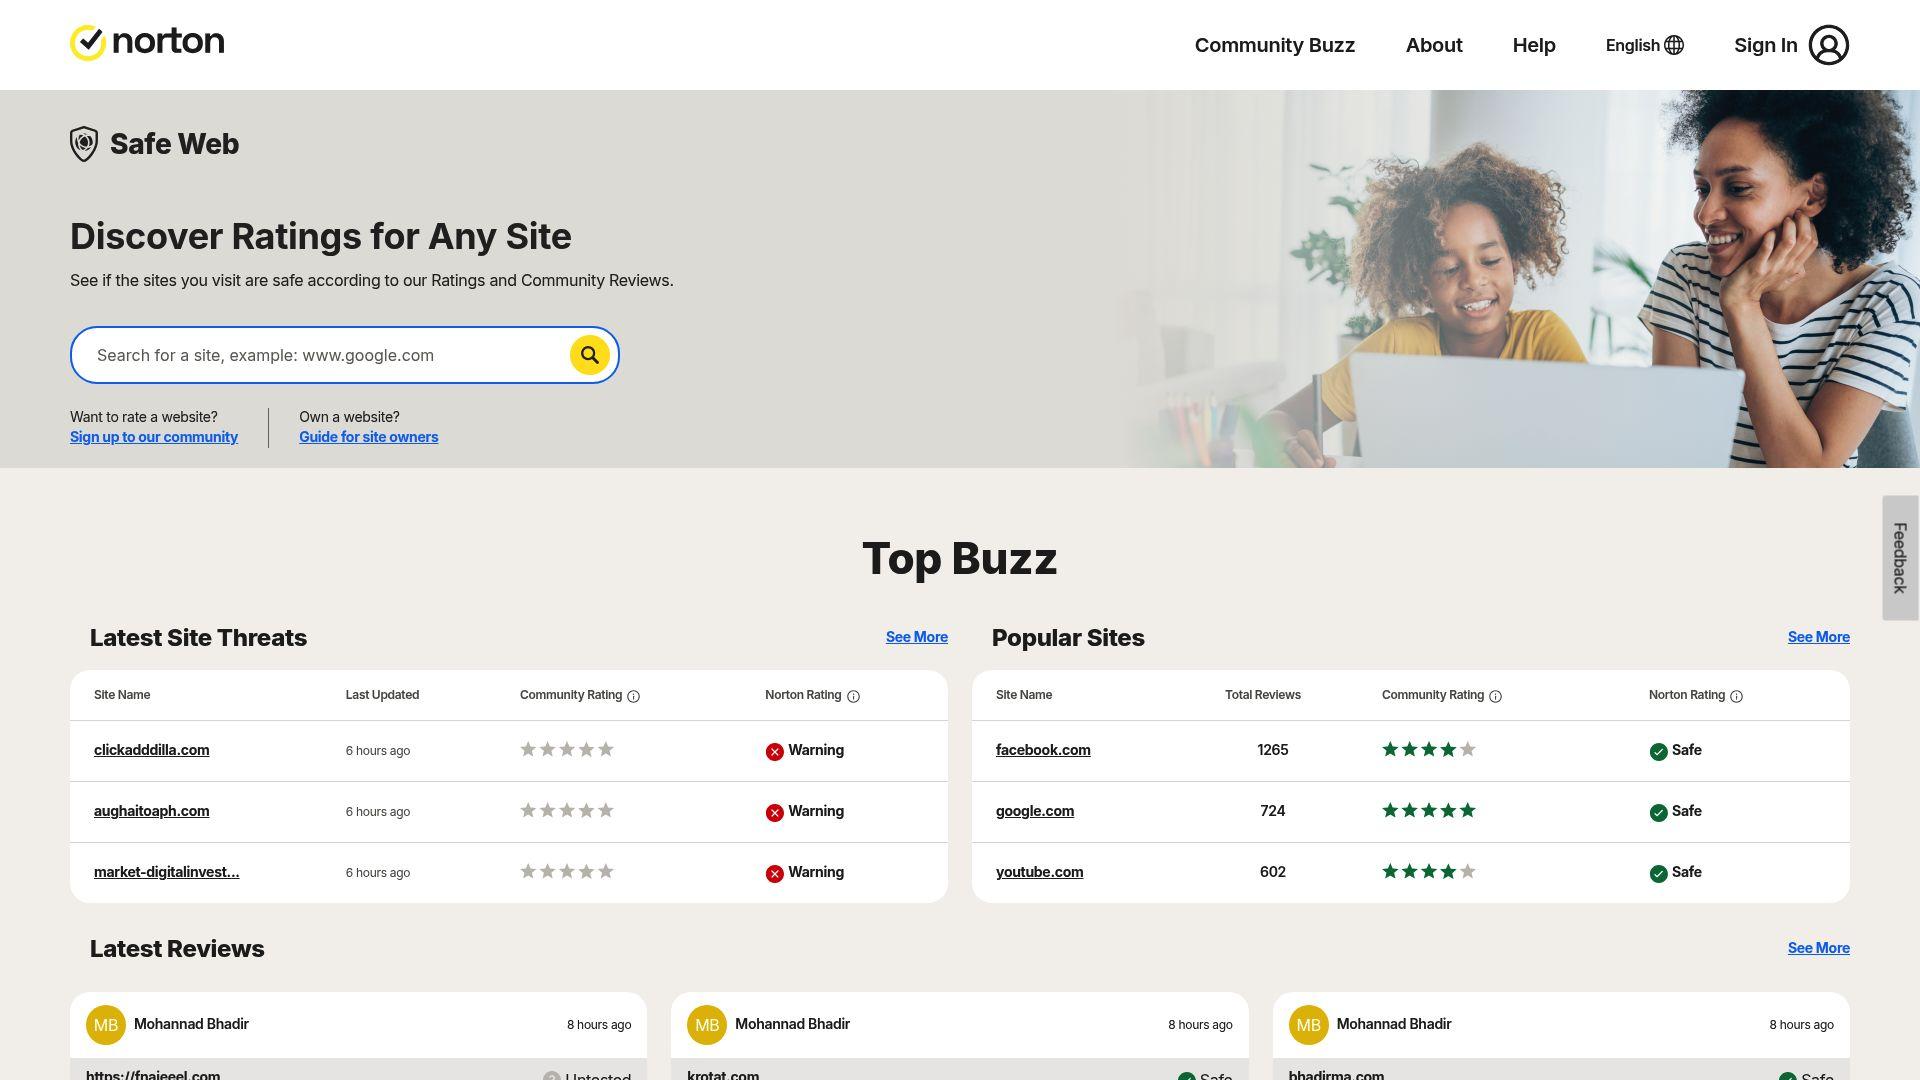Open the Community Buzz menu item

[x=1274, y=45]
